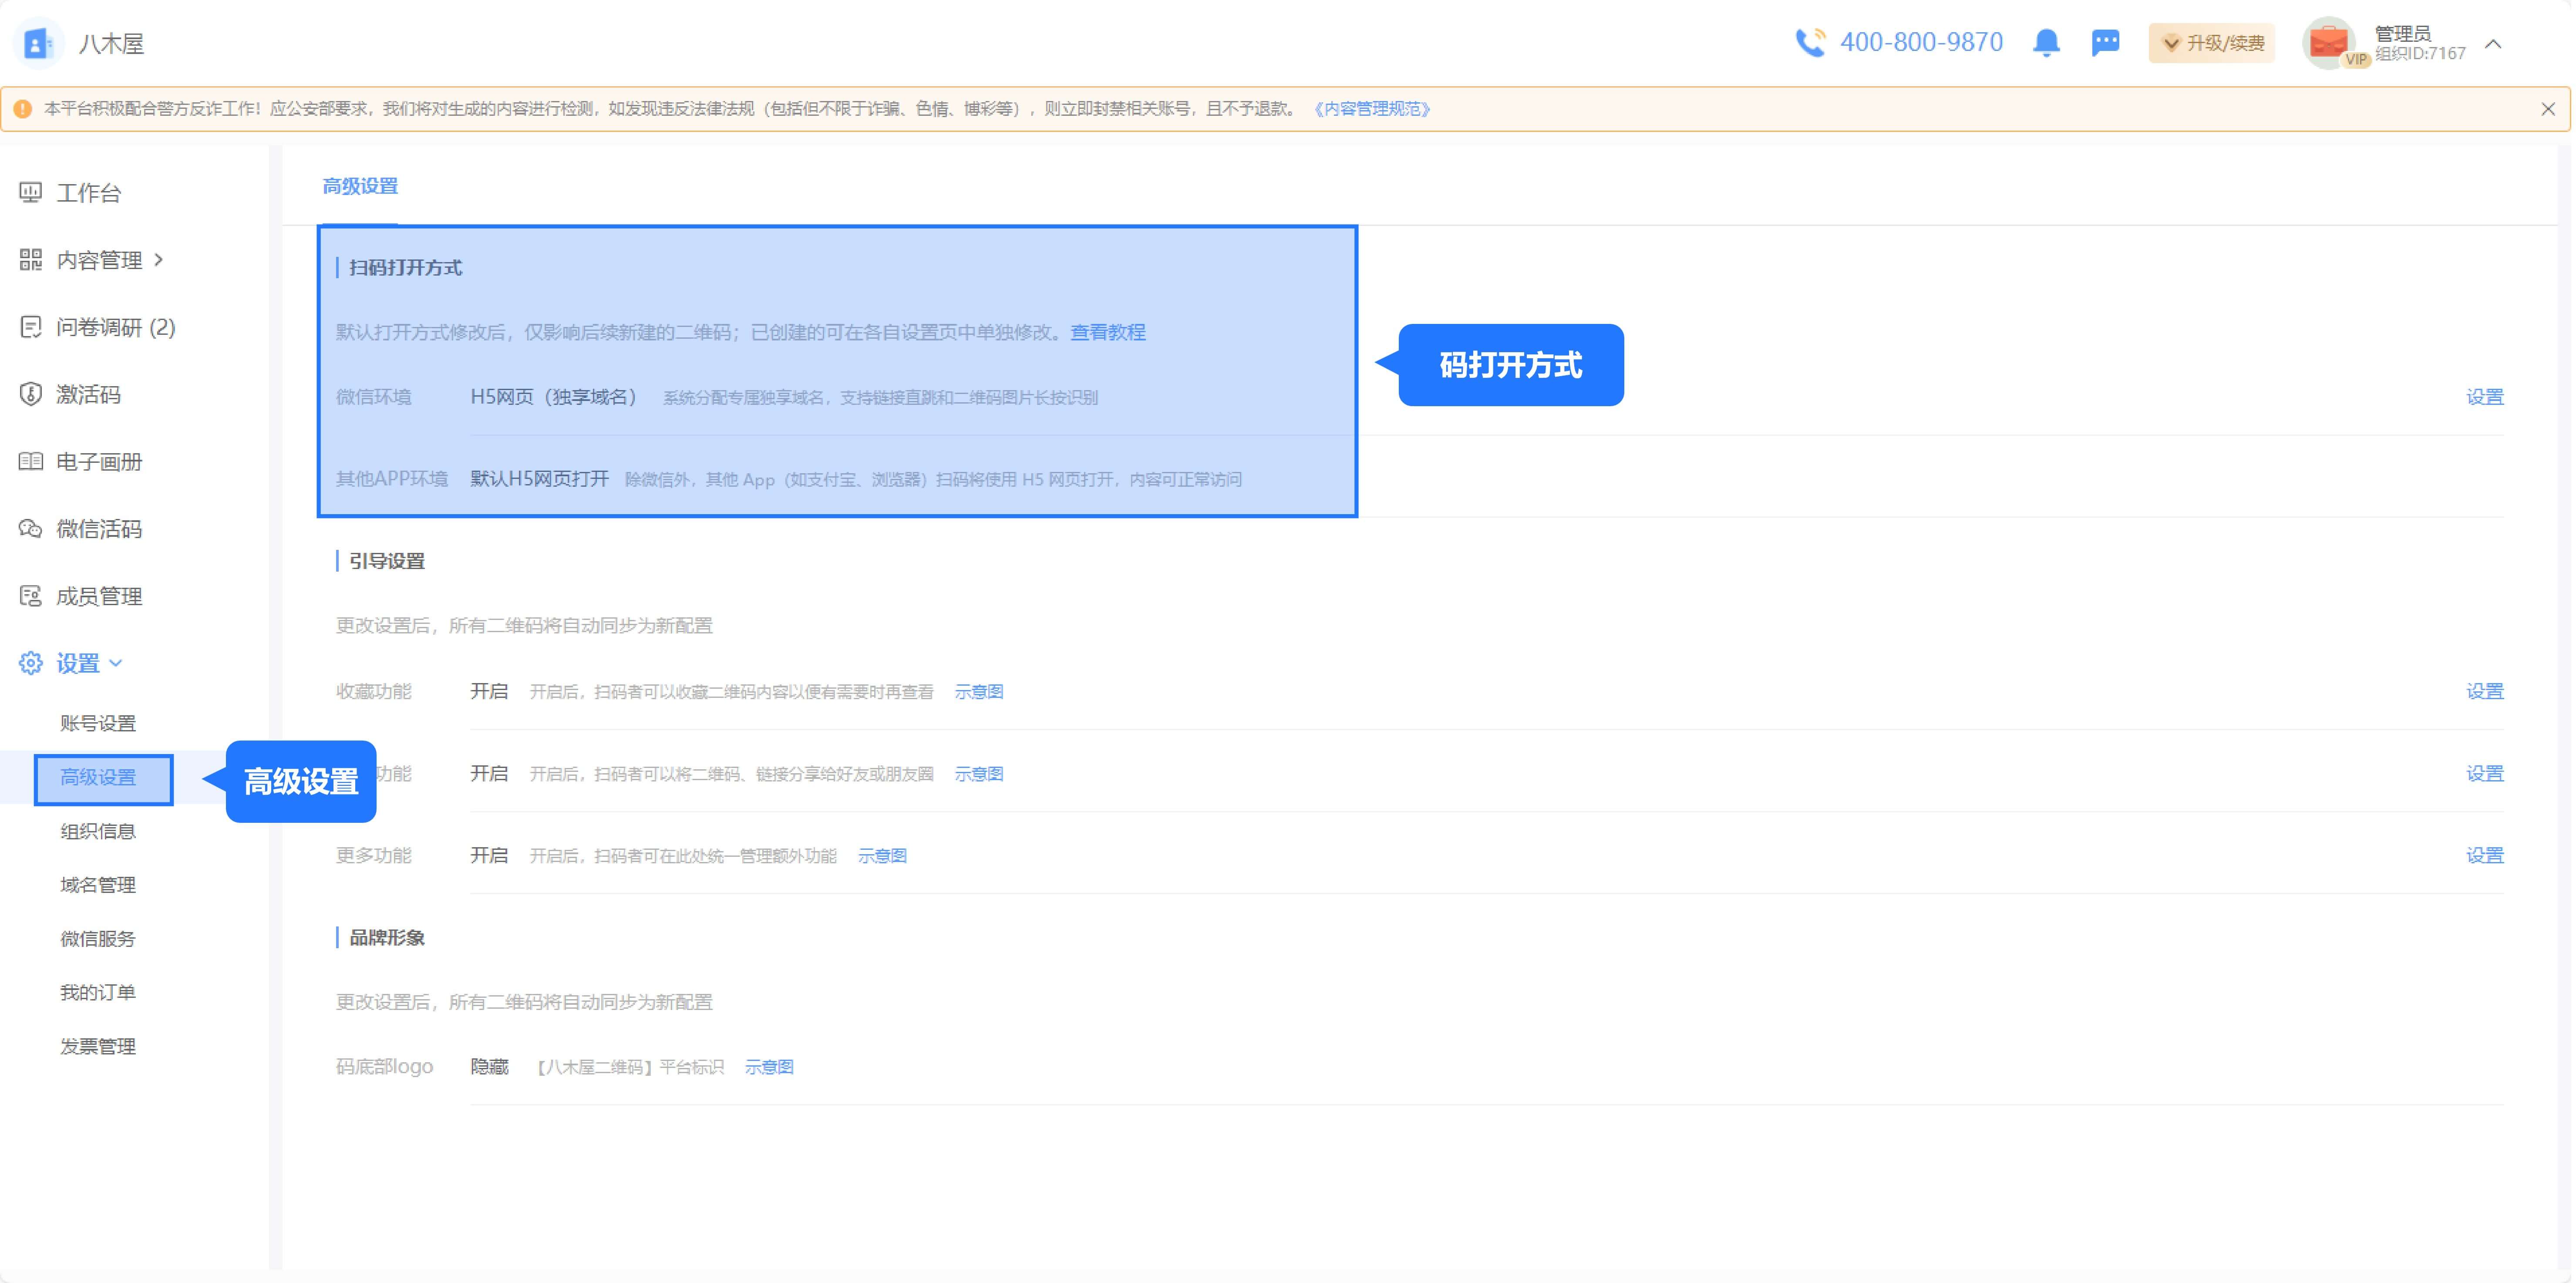Open 问卷调研 (2) in the sidebar
This screenshot has width=2576, height=1283.
115,327
